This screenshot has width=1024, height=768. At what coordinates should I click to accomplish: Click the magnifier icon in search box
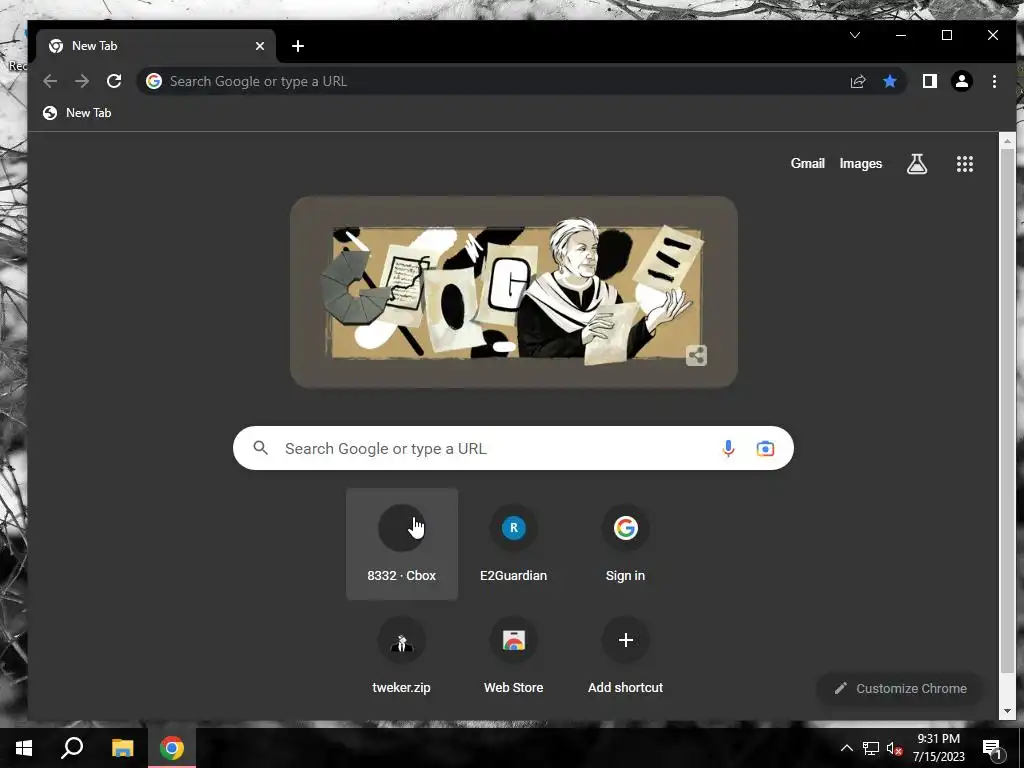tap(261, 448)
